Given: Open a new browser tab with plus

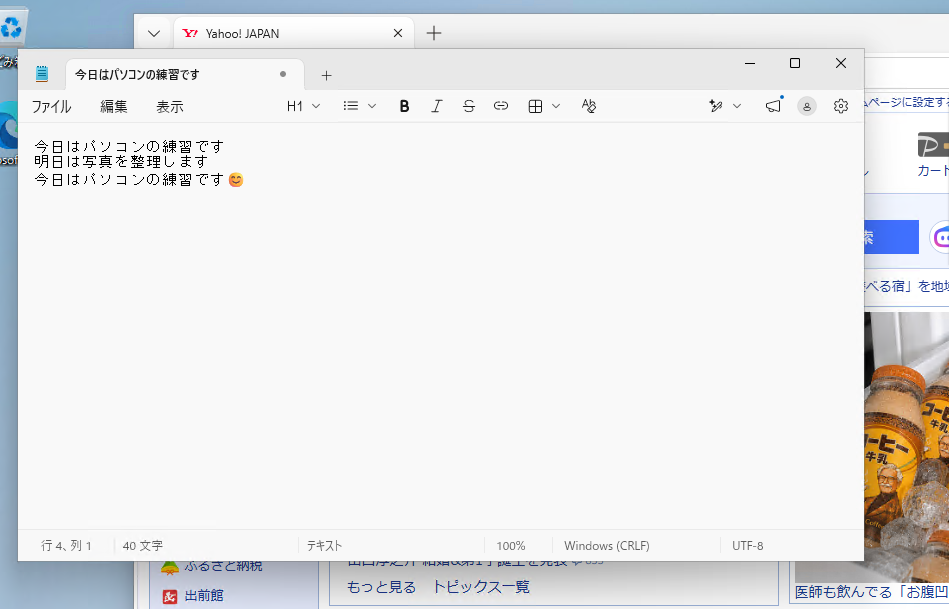Looking at the screenshot, I should click(x=434, y=33).
